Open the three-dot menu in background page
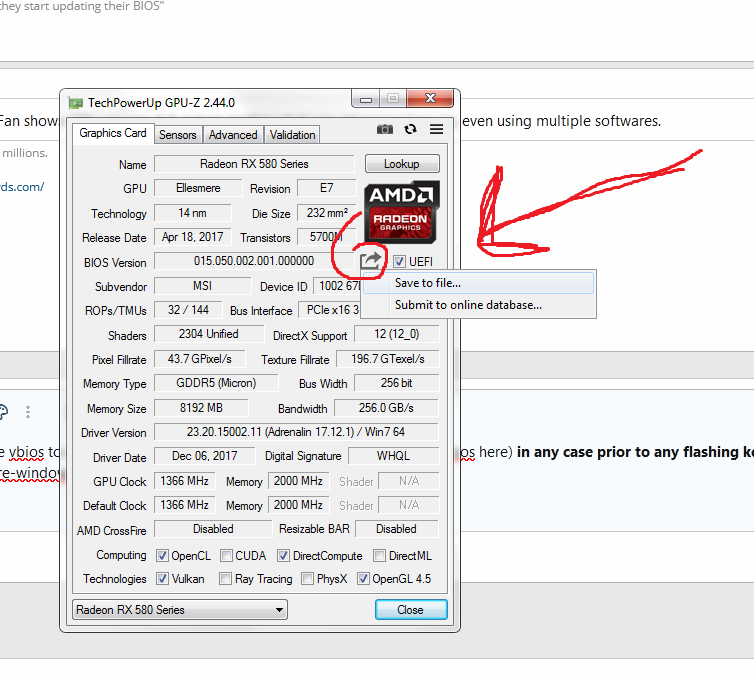Image resolution: width=754 pixels, height=677 pixels. point(28,412)
